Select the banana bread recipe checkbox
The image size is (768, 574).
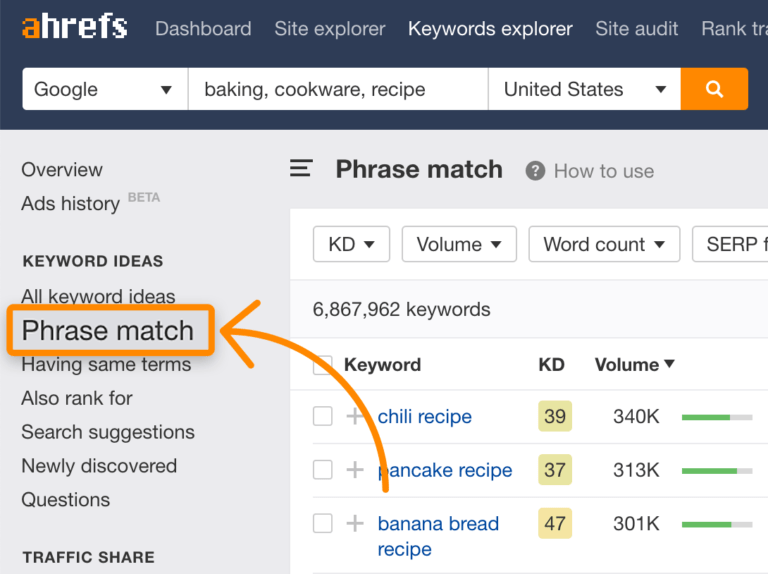pos(322,523)
